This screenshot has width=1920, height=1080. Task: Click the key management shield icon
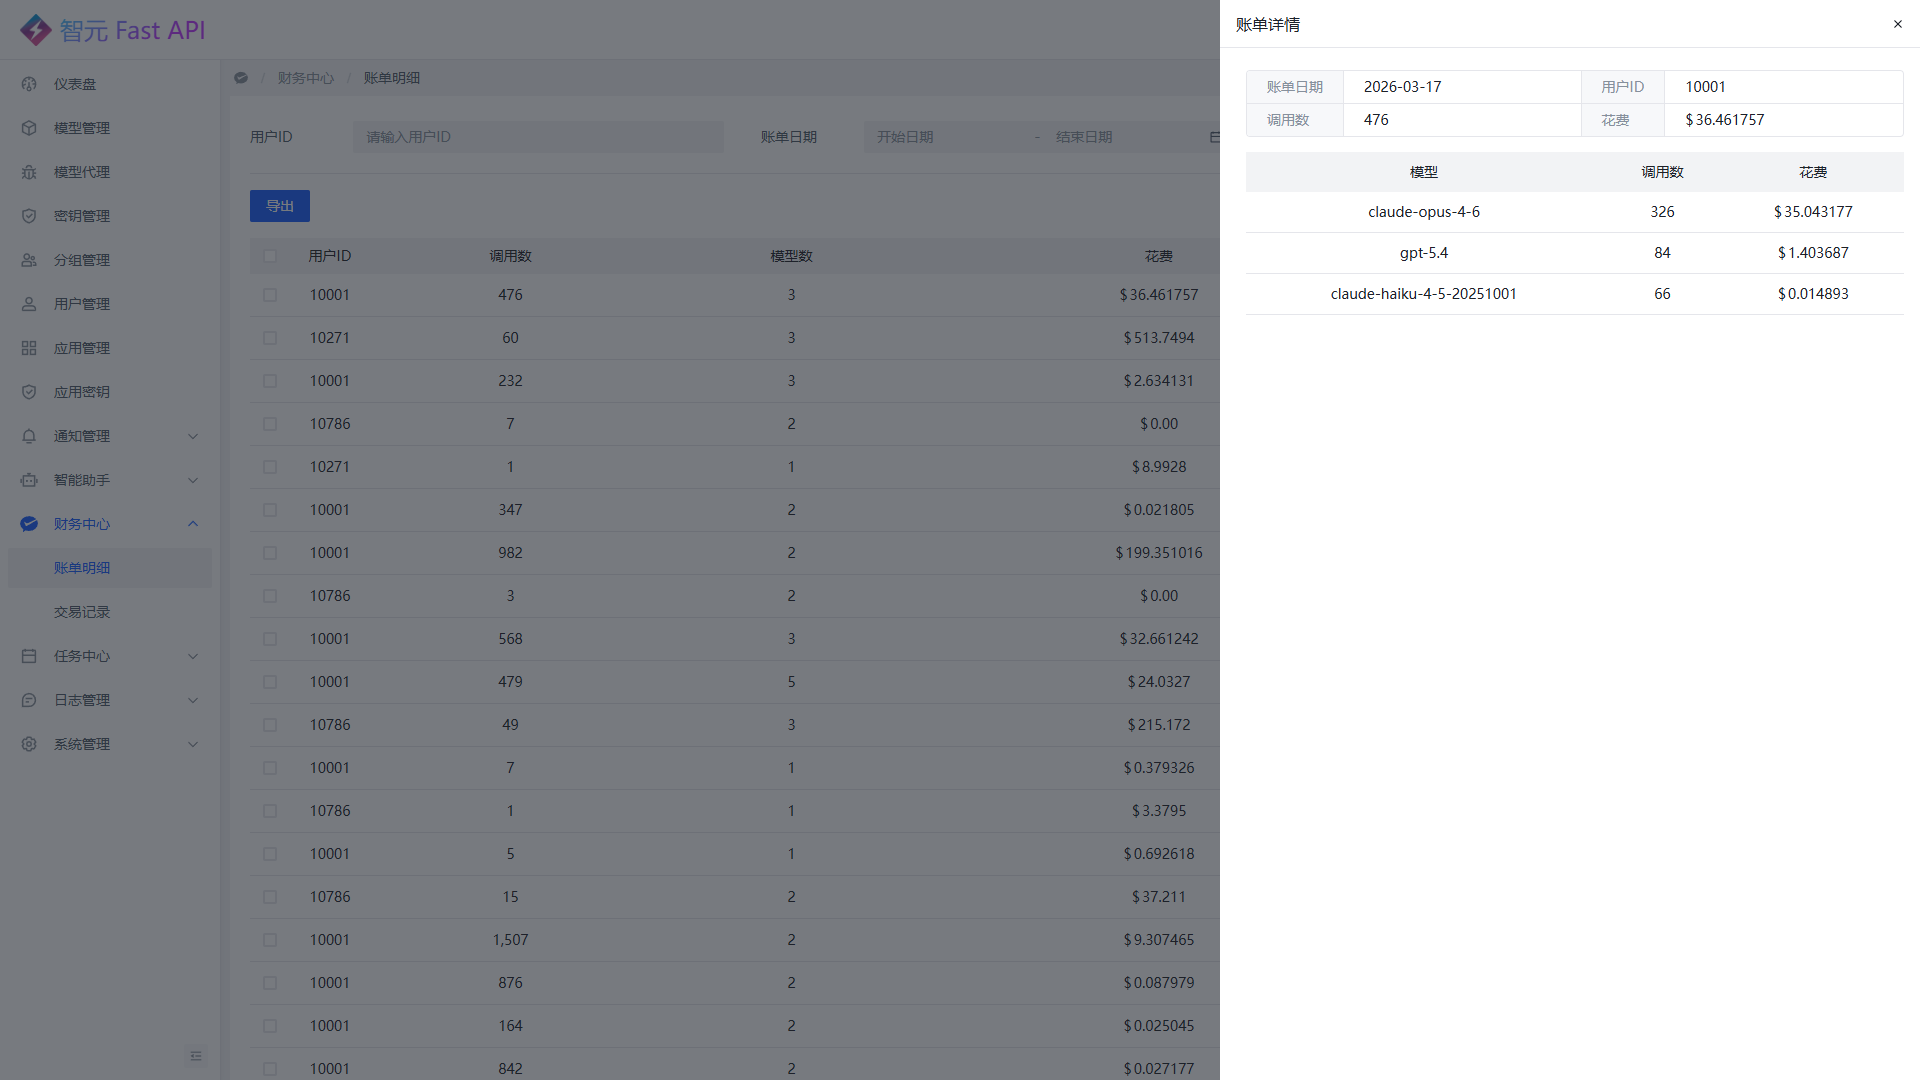click(29, 216)
